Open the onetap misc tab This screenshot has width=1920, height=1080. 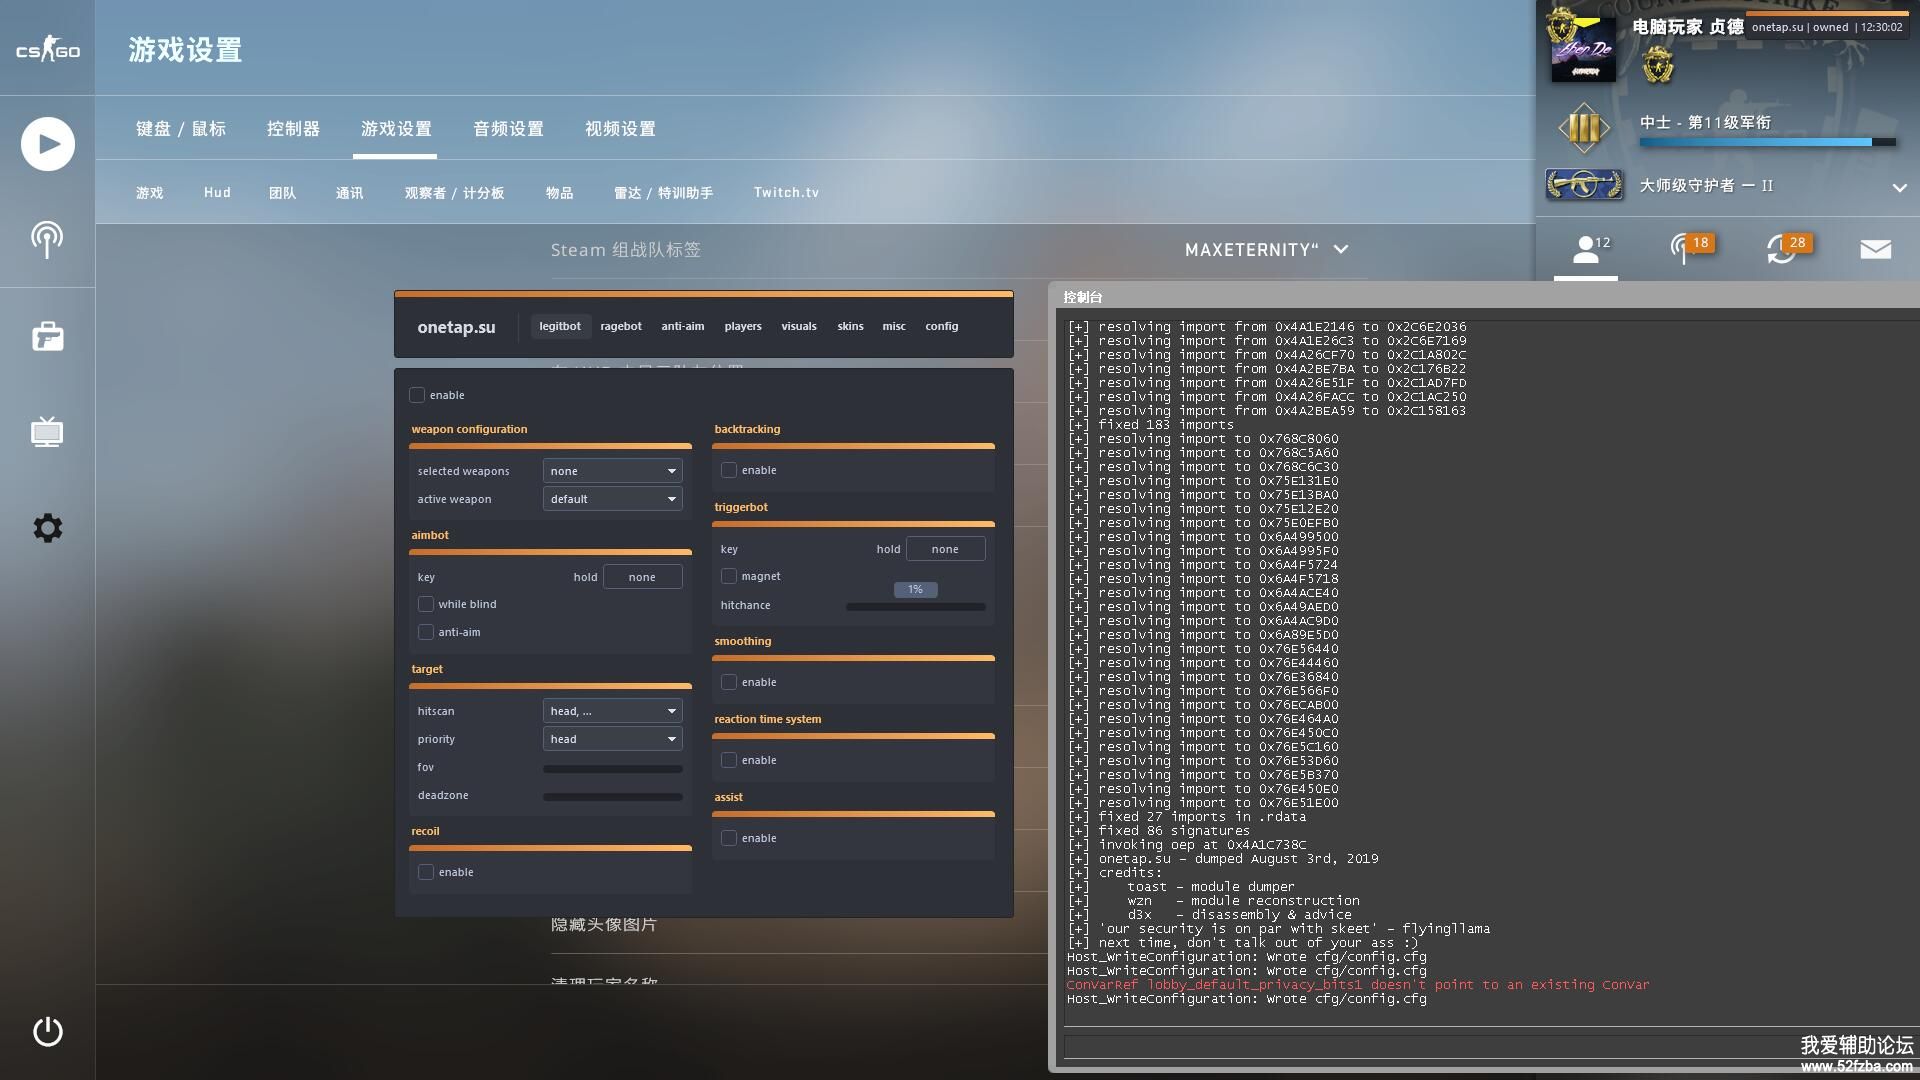[894, 326]
